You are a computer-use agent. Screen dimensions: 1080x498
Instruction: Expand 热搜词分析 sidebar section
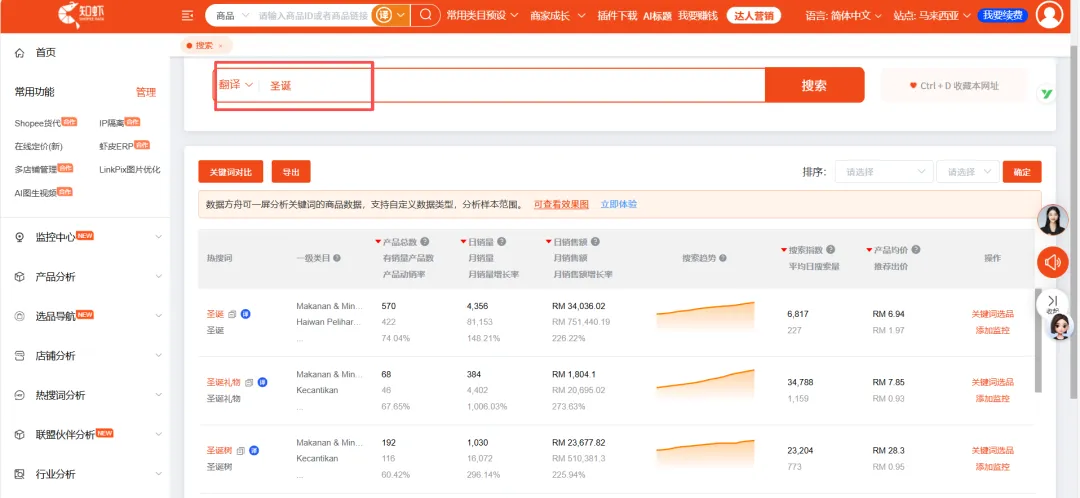[x=89, y=395]
